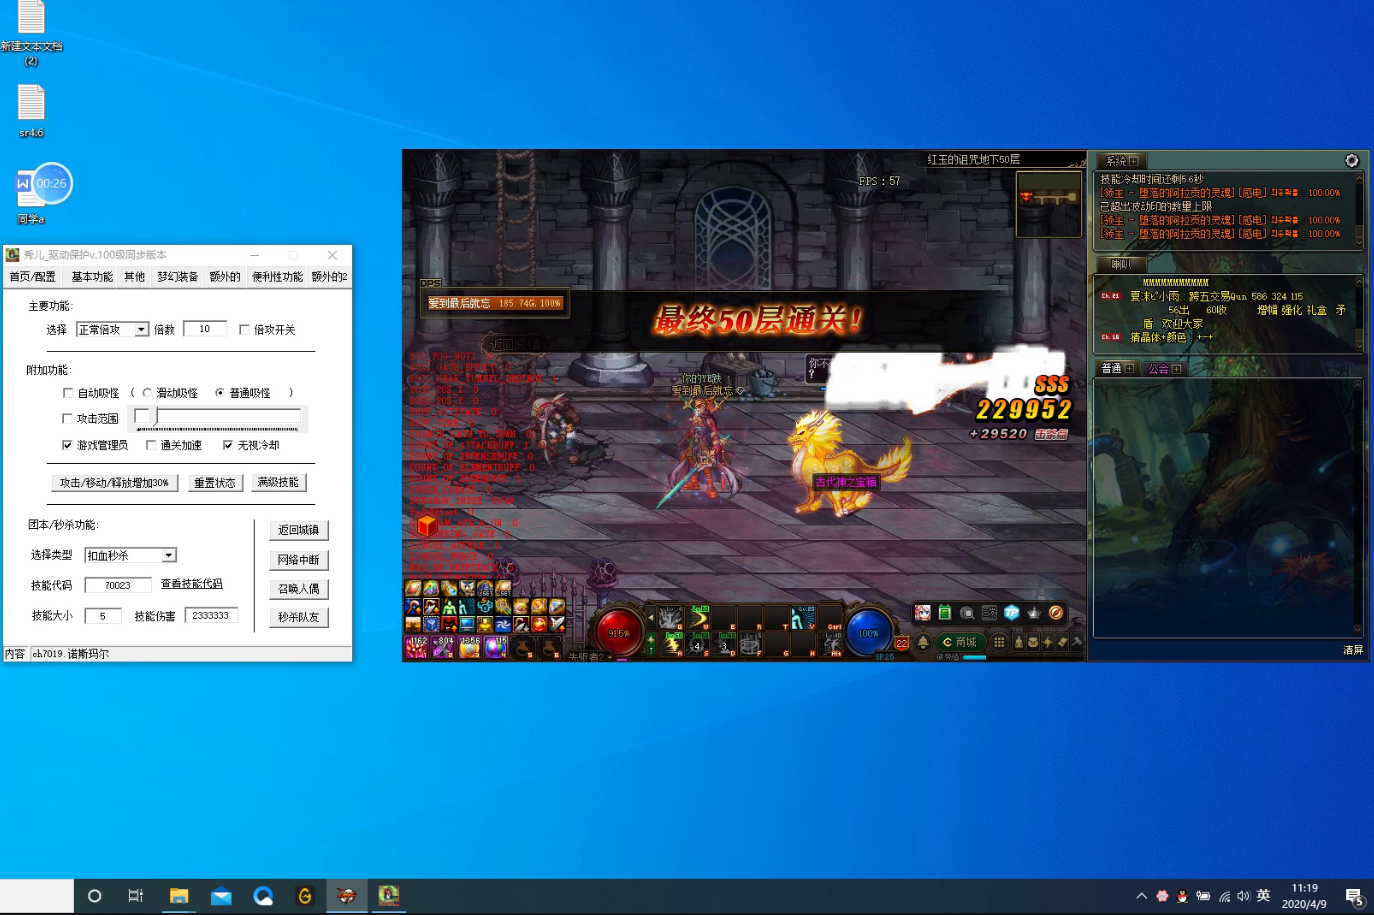Expand the 系统 chat tab plus button
This screenshot has width=1374, height=915.
pos(1133,161)
